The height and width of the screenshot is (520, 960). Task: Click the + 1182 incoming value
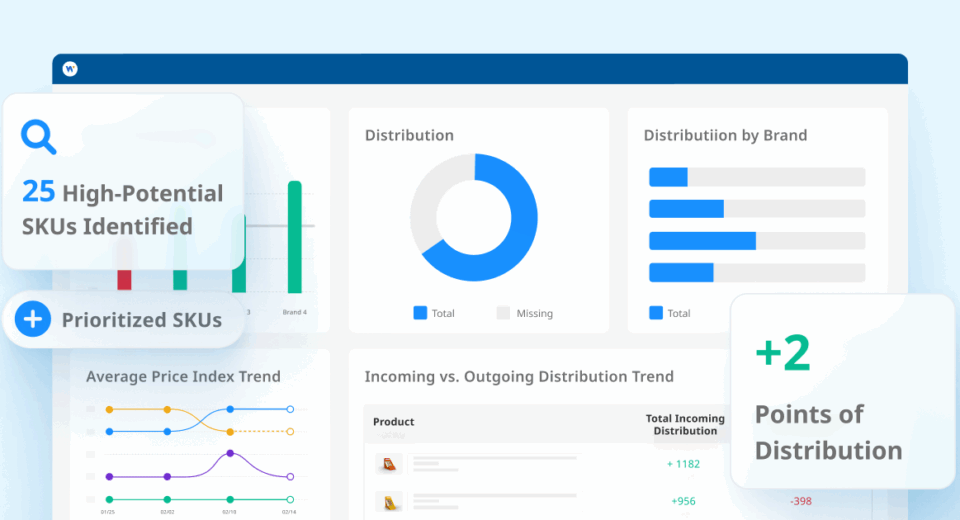coord(683,464)
